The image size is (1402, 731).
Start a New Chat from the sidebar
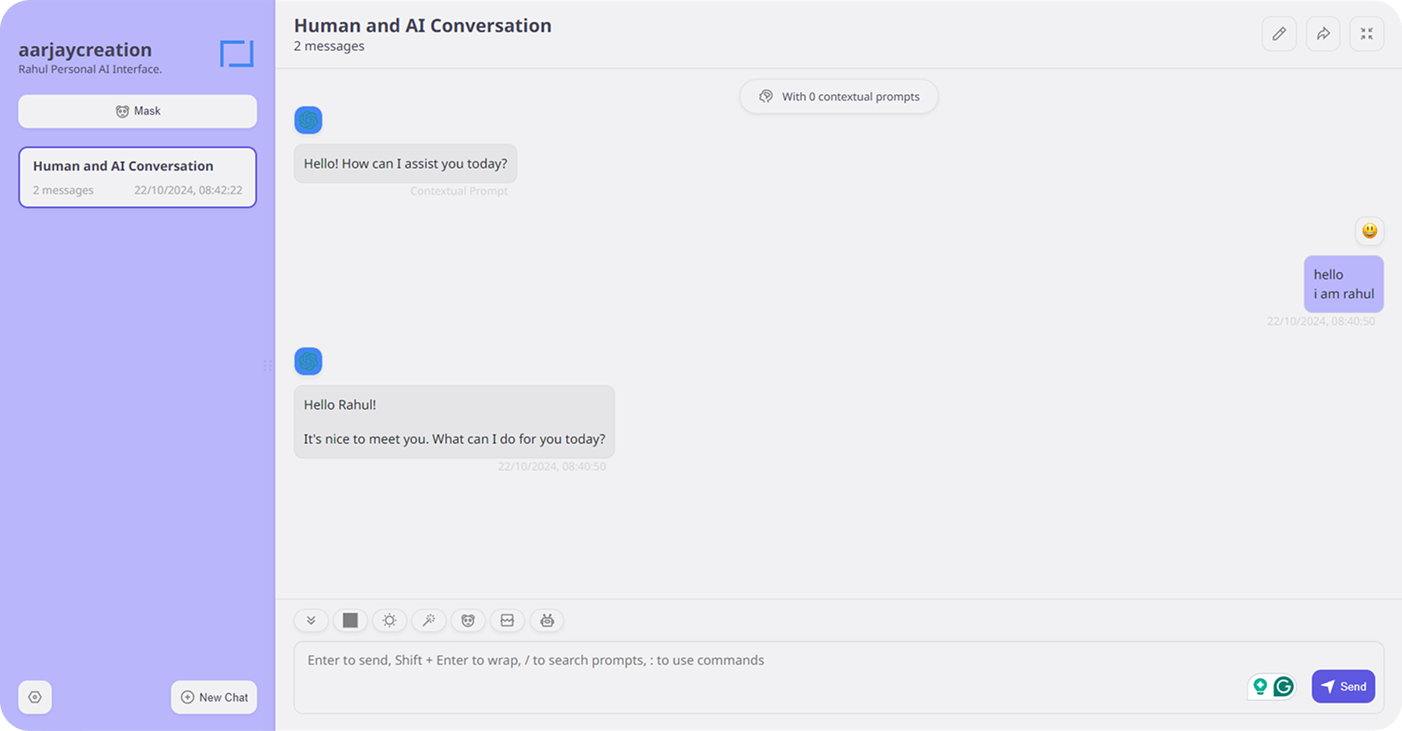214,697
